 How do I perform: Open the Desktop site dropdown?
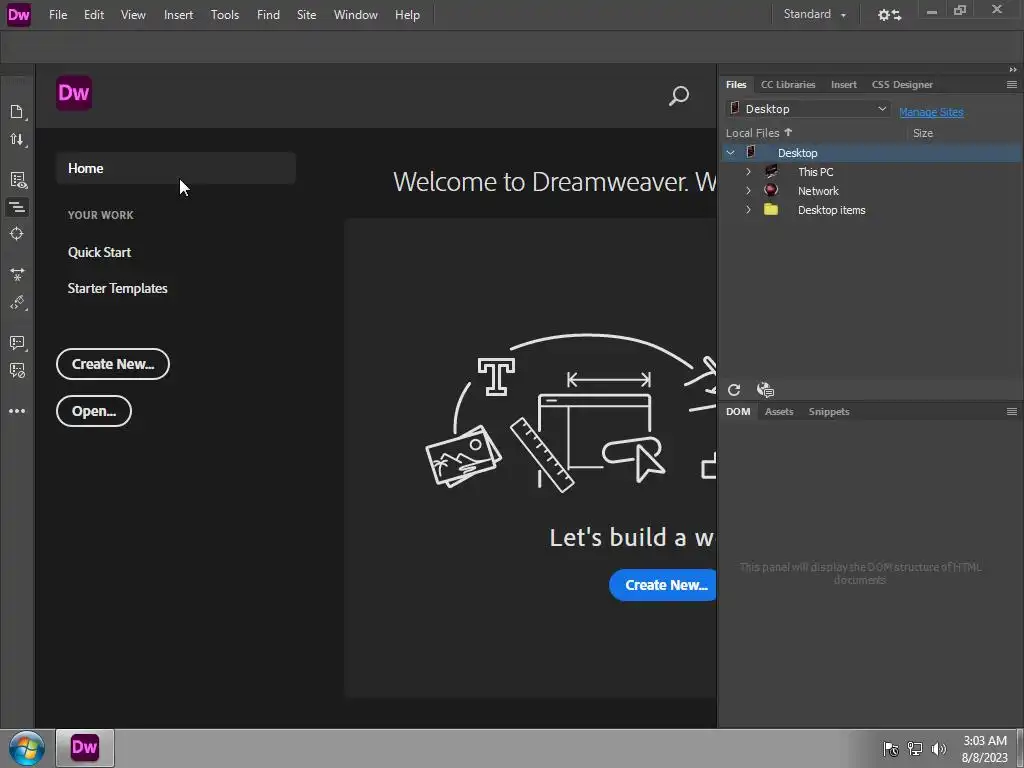808,109
